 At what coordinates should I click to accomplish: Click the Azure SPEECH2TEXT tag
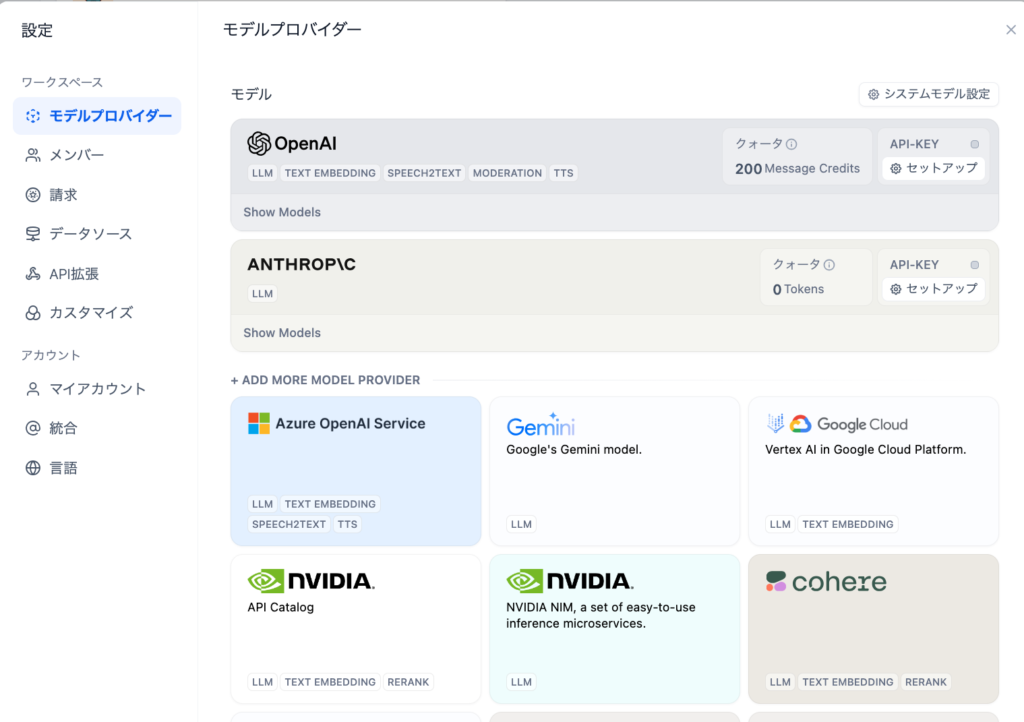(289, 525)
